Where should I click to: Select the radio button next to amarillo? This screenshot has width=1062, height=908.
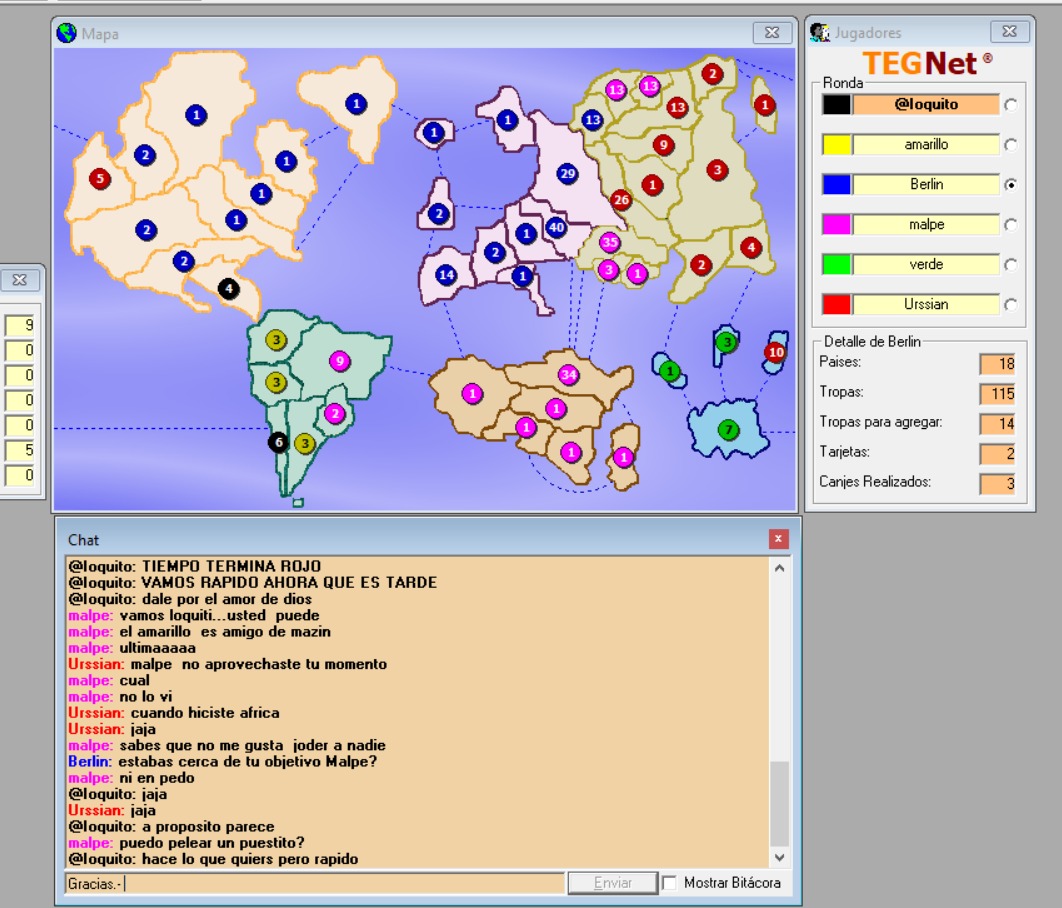coord(1010,145)
